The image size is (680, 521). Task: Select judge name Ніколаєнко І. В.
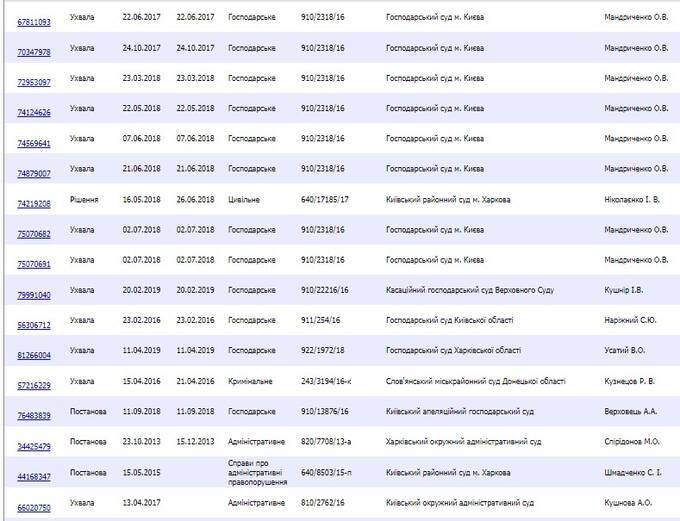tap(632, 199)
